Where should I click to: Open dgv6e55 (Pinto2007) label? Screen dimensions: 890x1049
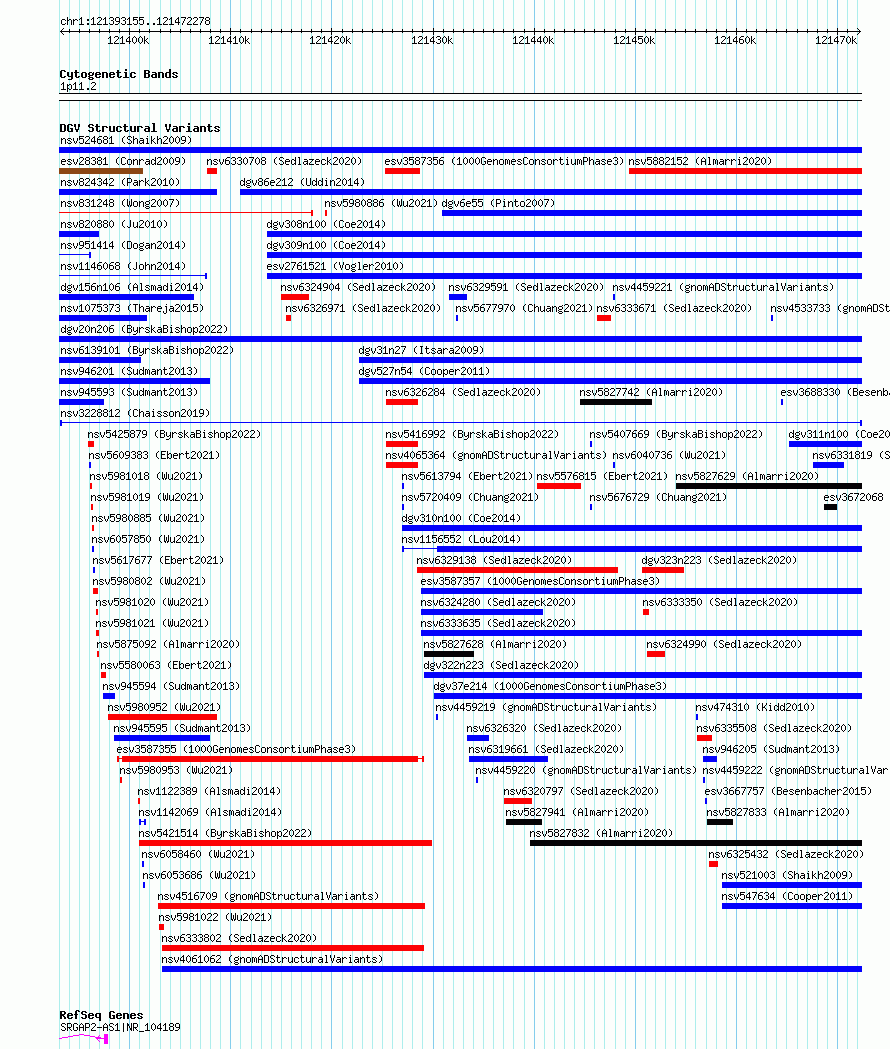pyautogui.click(x=499, y=203)
